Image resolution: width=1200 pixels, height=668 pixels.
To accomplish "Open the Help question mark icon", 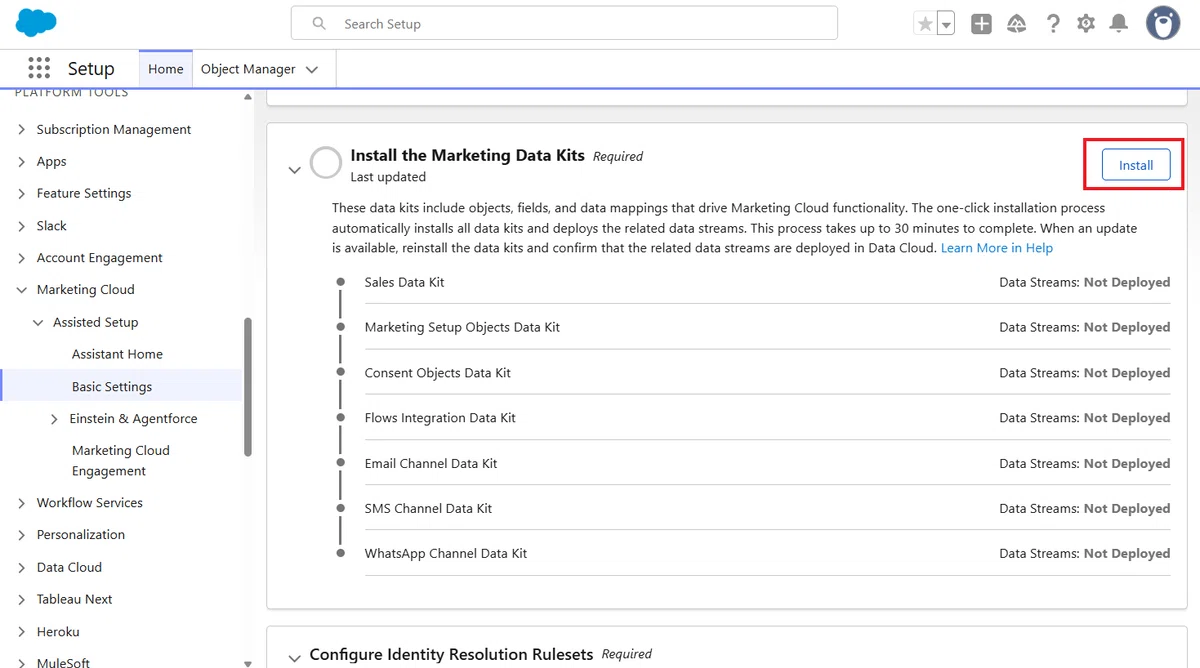I will pyautogui.click(x=1053, y=23).
